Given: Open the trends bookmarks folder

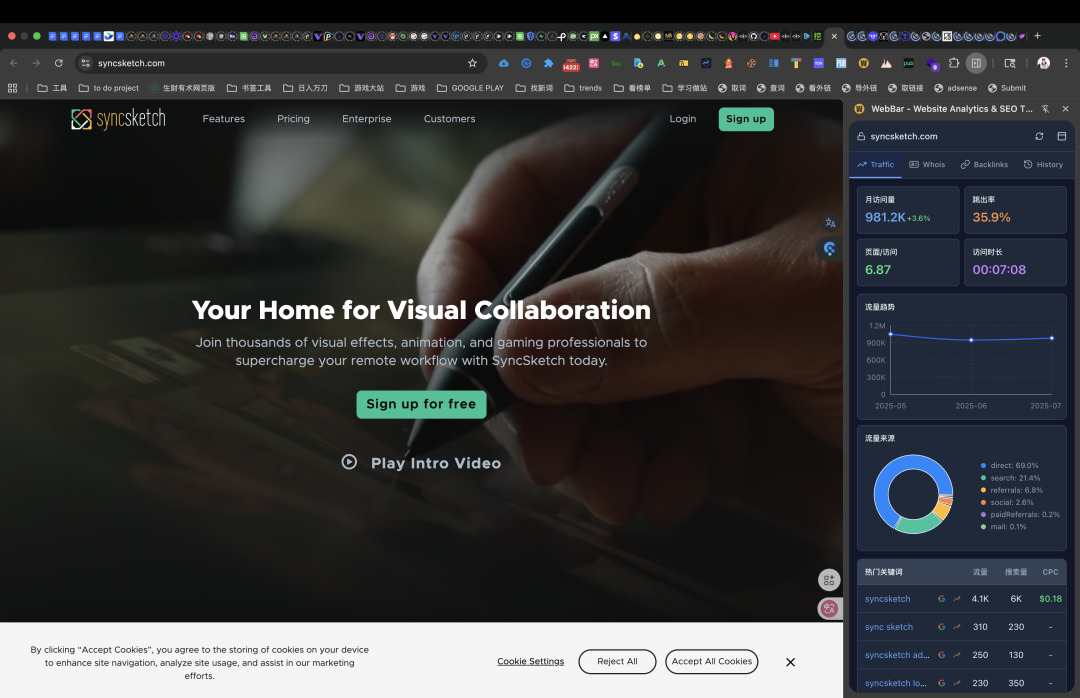Looking at the screenshot, I should point(583,88).
